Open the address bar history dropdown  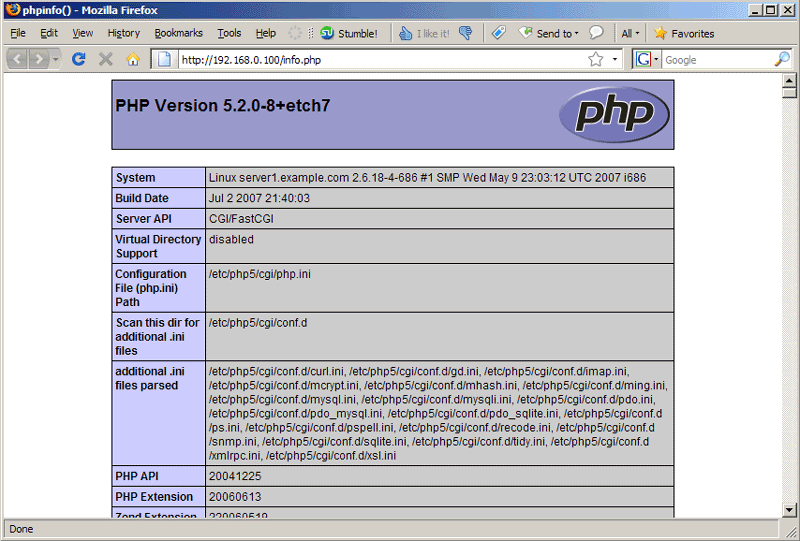tap(615, 60)
